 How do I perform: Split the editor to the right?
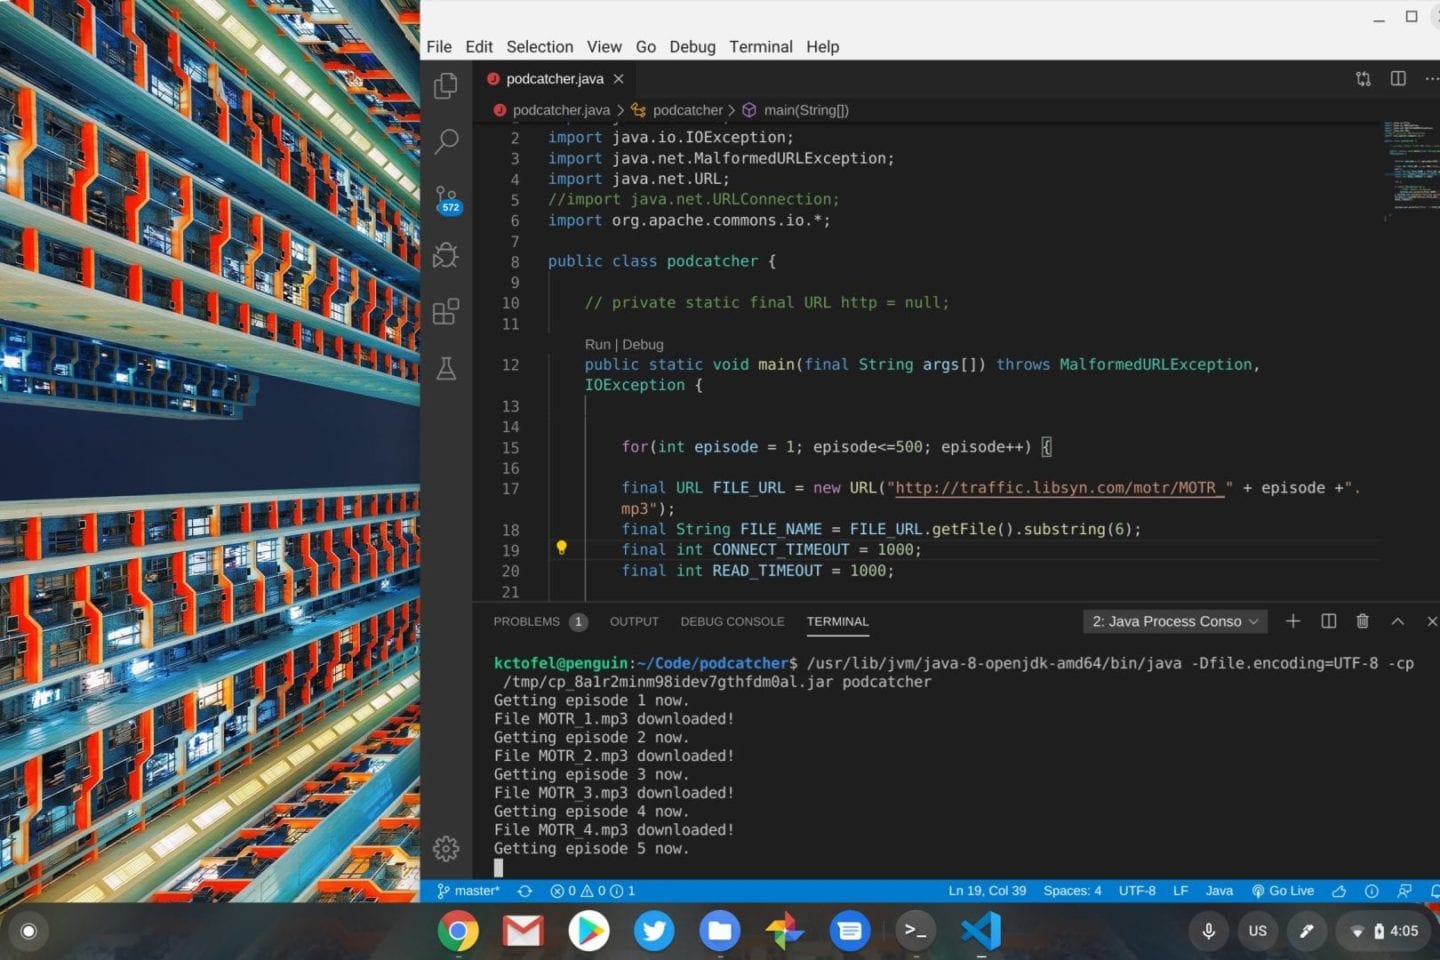tap(1398, 79)
